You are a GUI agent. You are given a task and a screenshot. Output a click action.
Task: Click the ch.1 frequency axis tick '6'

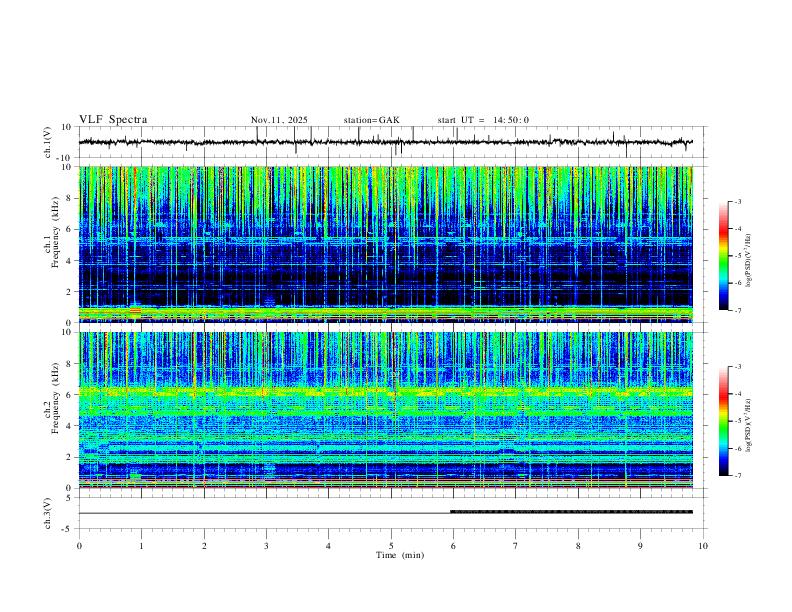click(x=69, y=229)
